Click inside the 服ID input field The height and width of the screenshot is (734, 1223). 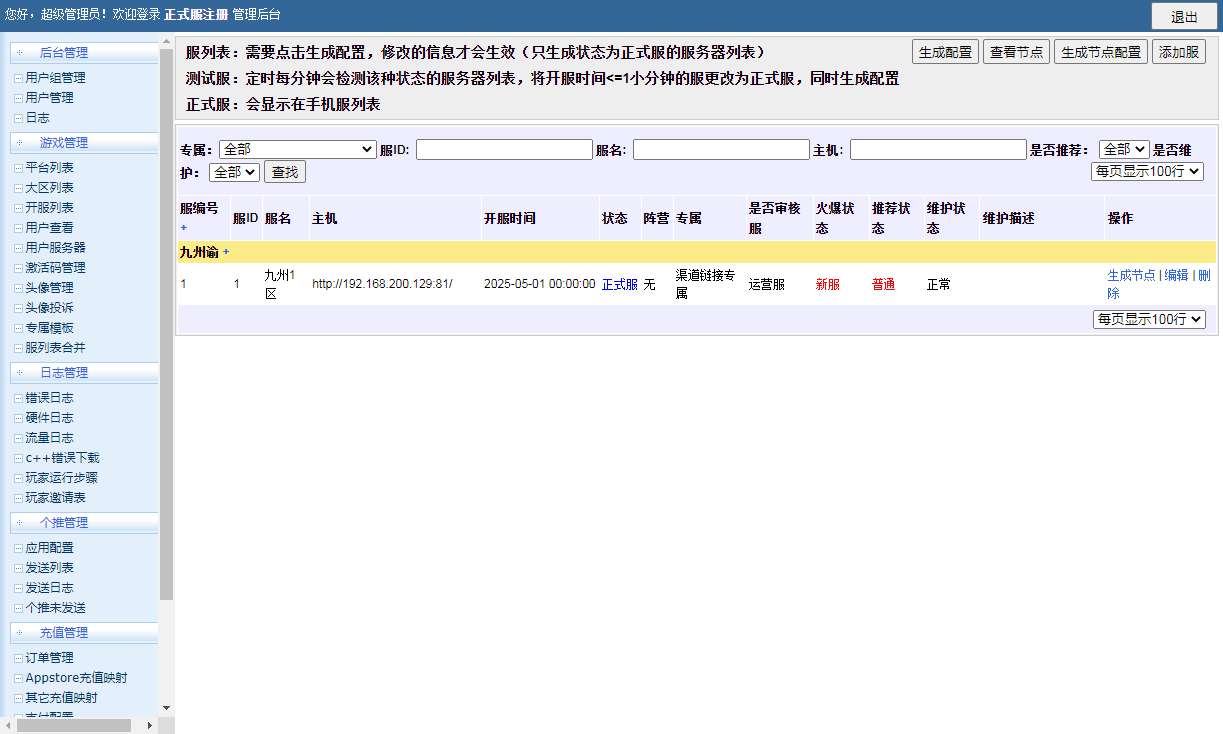[x=503, y=149]
